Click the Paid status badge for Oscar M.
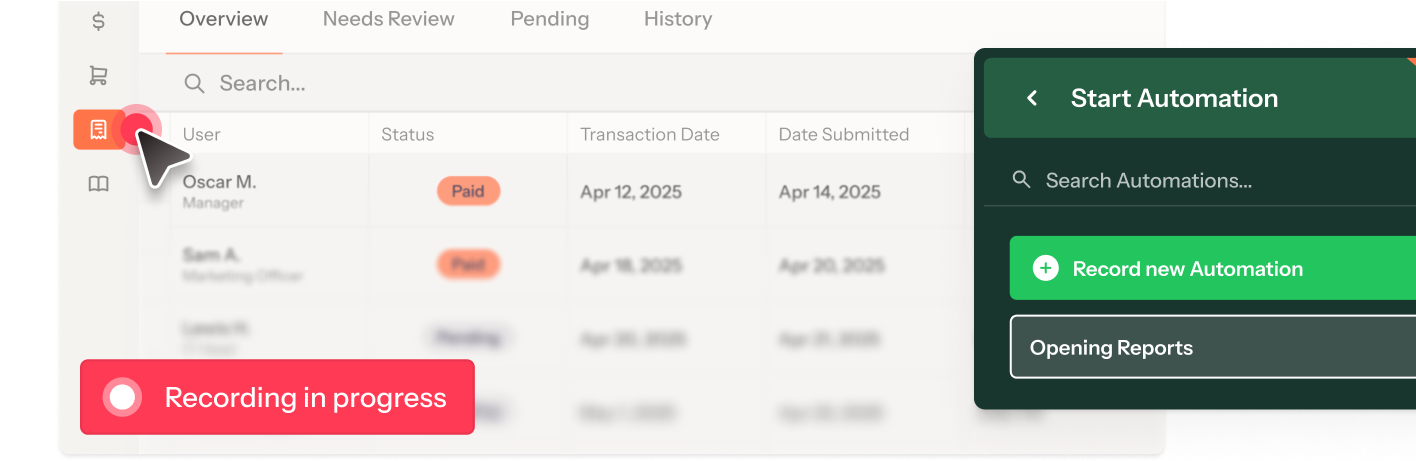The height and width of the screenshot is (461, 1416). (x=468, y=191)
